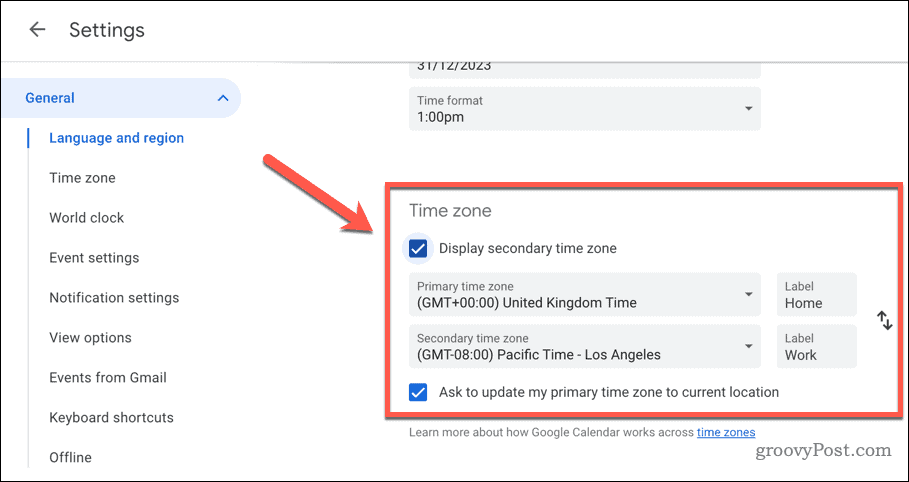Select Events from Gmail
The image size is (909, 482).
pyautogui.click(x=108, y=378)
